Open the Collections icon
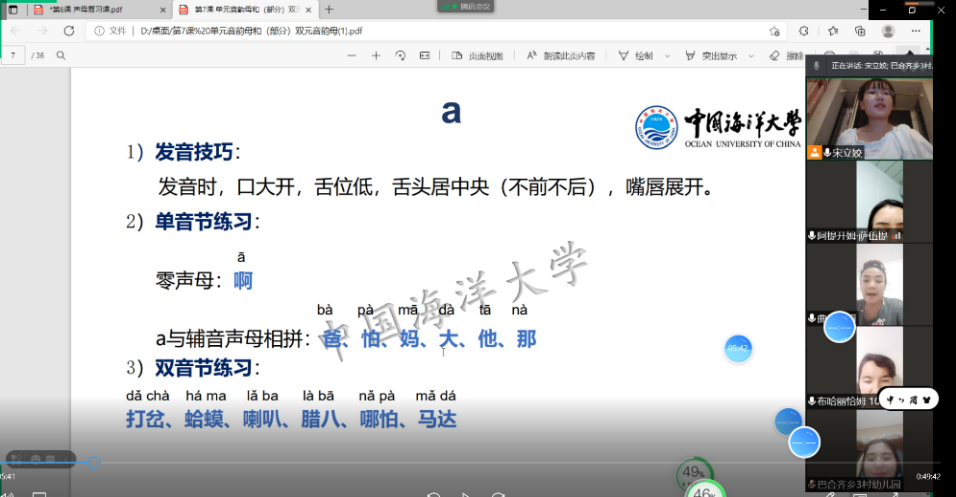This screenshot has width=956, height=497. 860,31
